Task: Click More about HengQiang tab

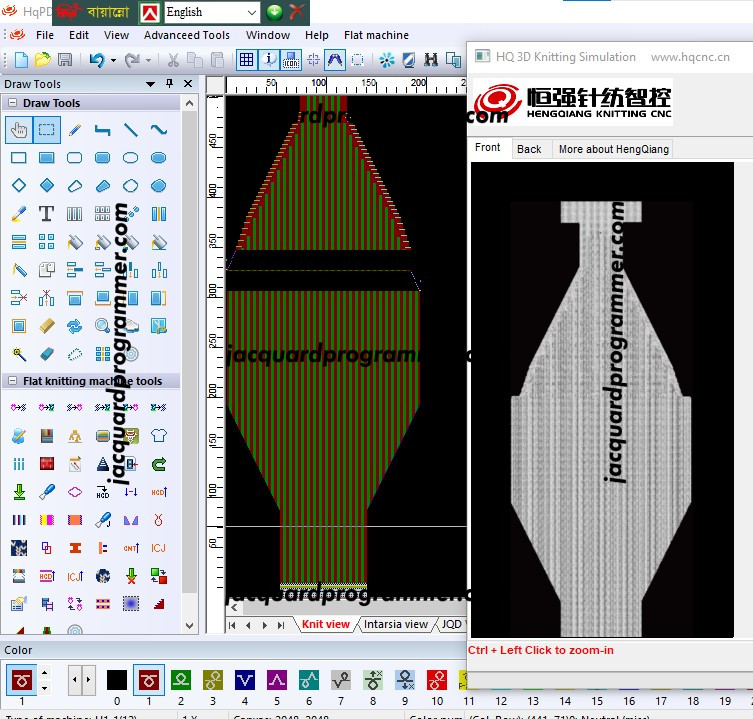Action: click(613, 149)
